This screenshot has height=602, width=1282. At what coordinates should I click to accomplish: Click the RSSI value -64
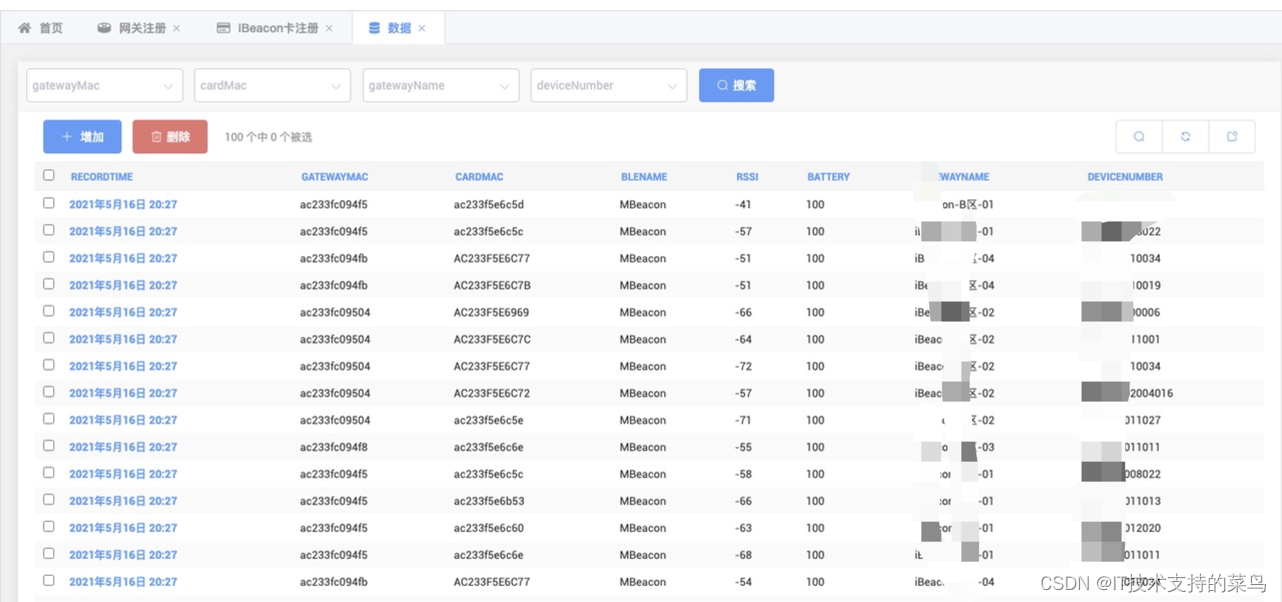point(743,339)
